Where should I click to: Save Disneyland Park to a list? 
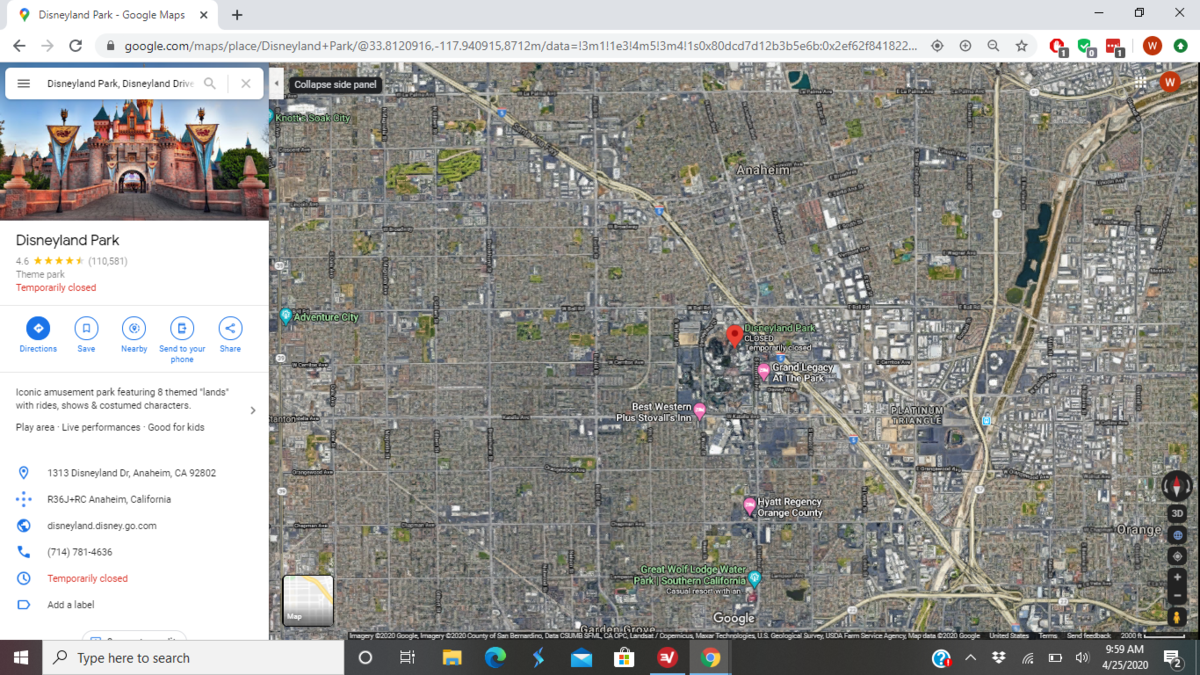86,328
